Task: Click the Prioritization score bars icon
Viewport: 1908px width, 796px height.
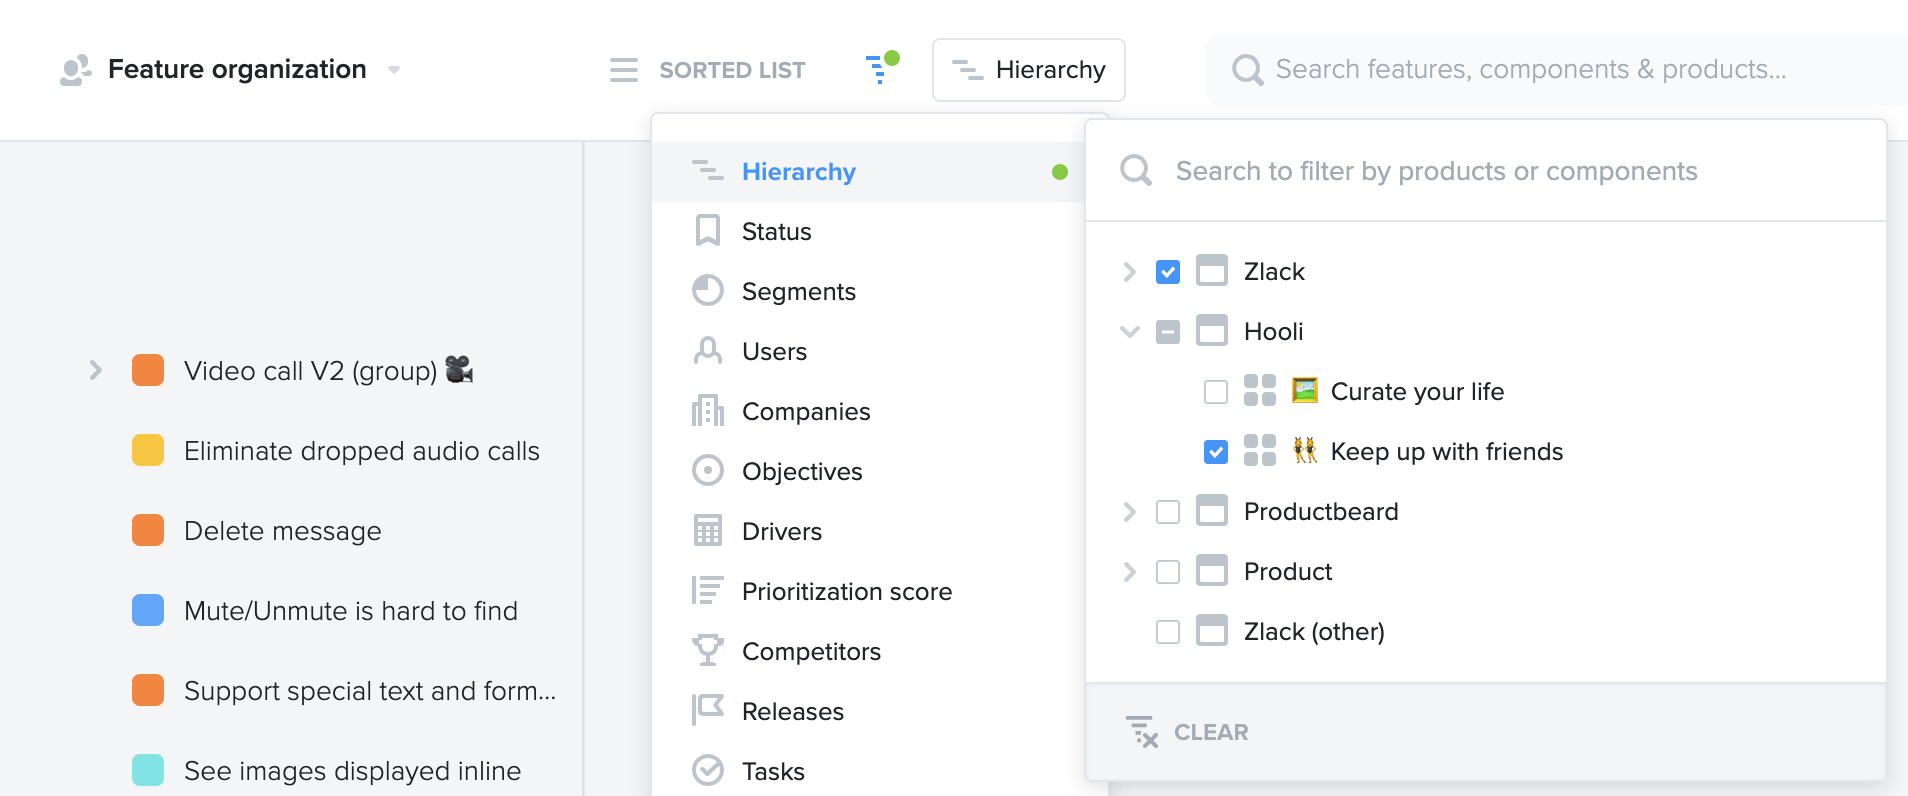Action: pyautogui.click(x=708, y=591)
